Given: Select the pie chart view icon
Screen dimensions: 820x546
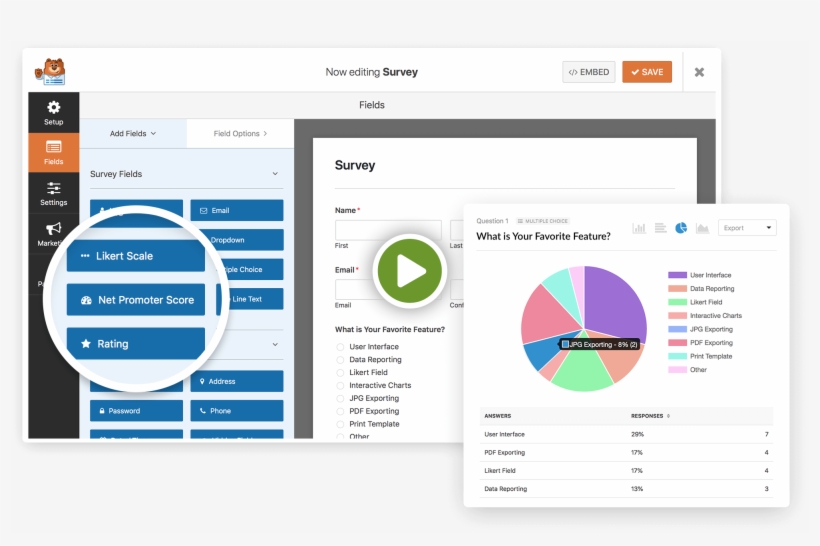Looking at the screenshot, I should coord(681,228).
